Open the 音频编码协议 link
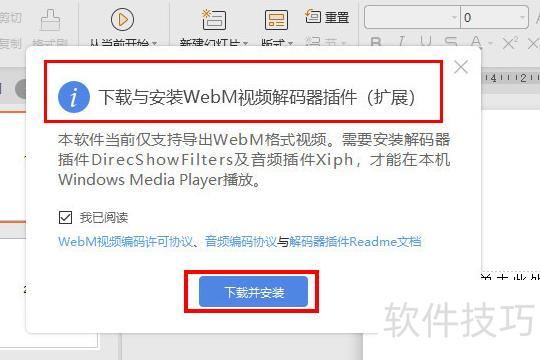540x360 pixels. (x=240, y=241)
